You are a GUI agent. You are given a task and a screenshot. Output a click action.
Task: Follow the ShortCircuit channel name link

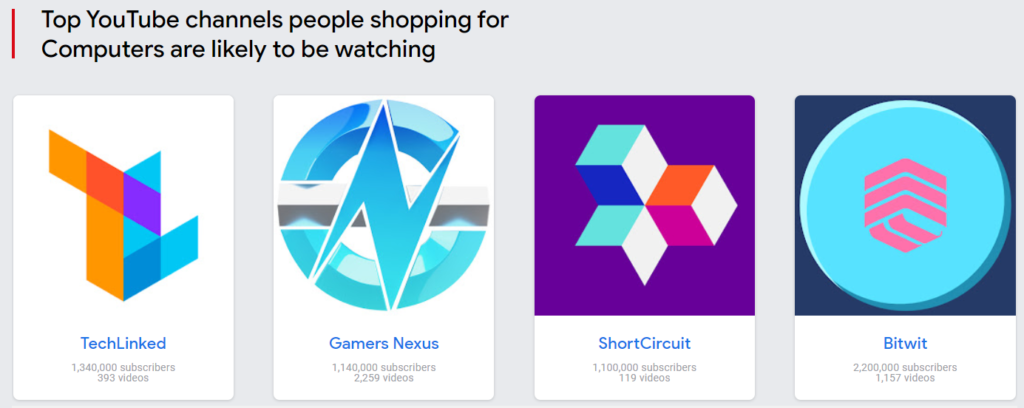[645, 343]
